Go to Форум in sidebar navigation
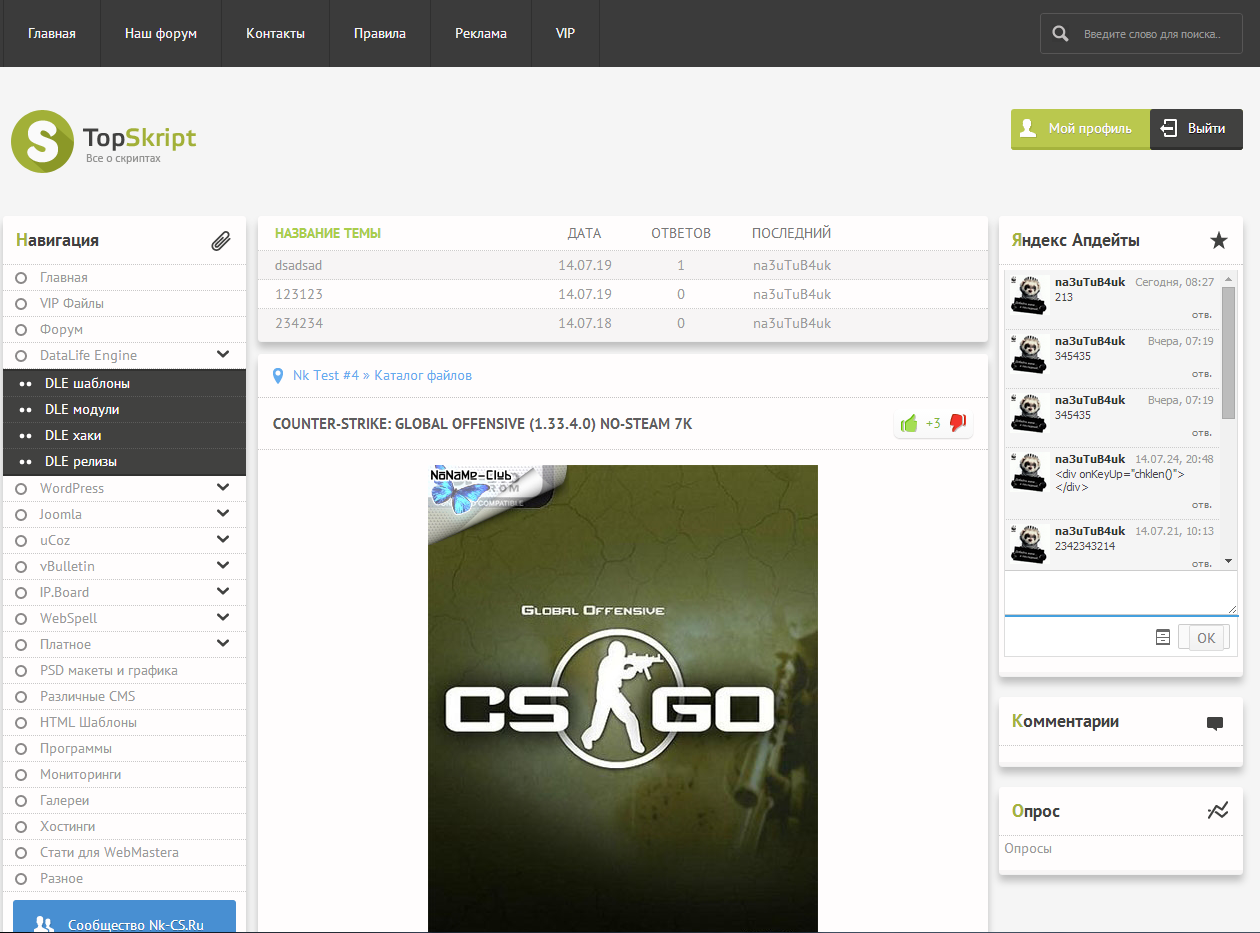Image resolution: width=1260 pixels, height=933 pixels. point(61,329)
